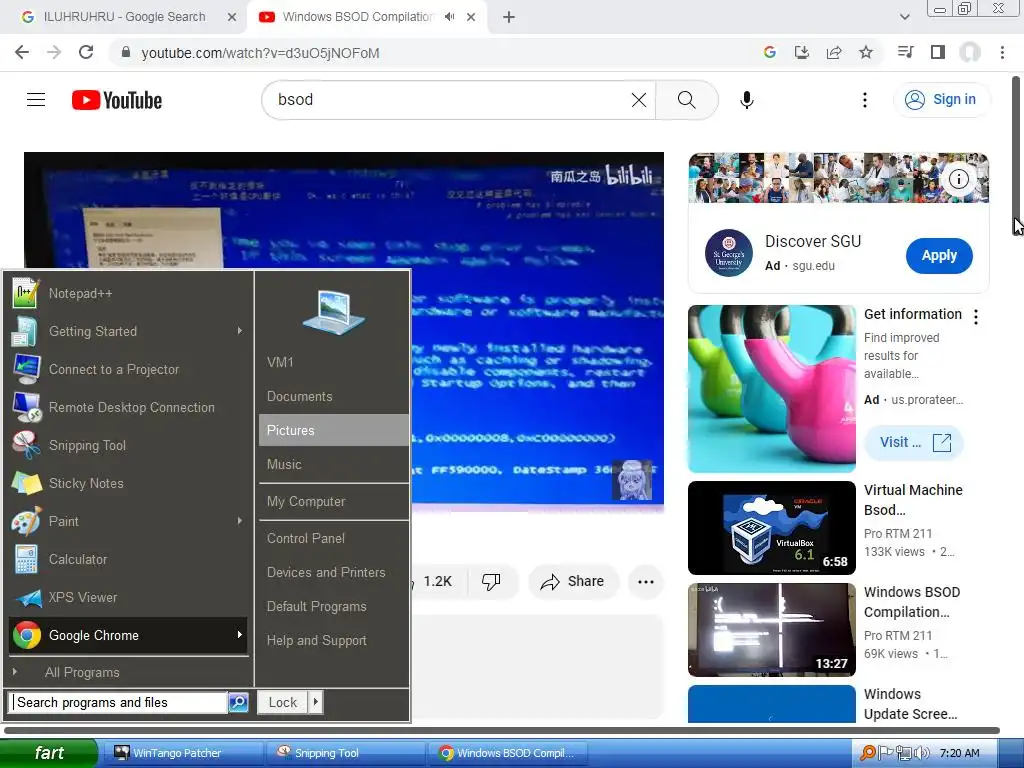The width and height of the screenshot is (1024, 768).
Task: Click the Chrome share page icon
Action: [x=834, y=52]
